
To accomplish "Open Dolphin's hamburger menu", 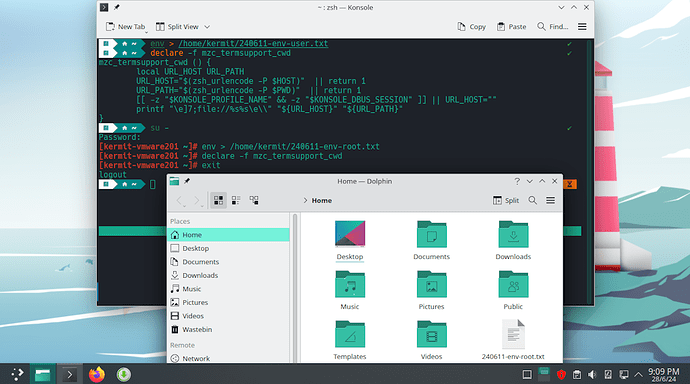I will 551,201.
